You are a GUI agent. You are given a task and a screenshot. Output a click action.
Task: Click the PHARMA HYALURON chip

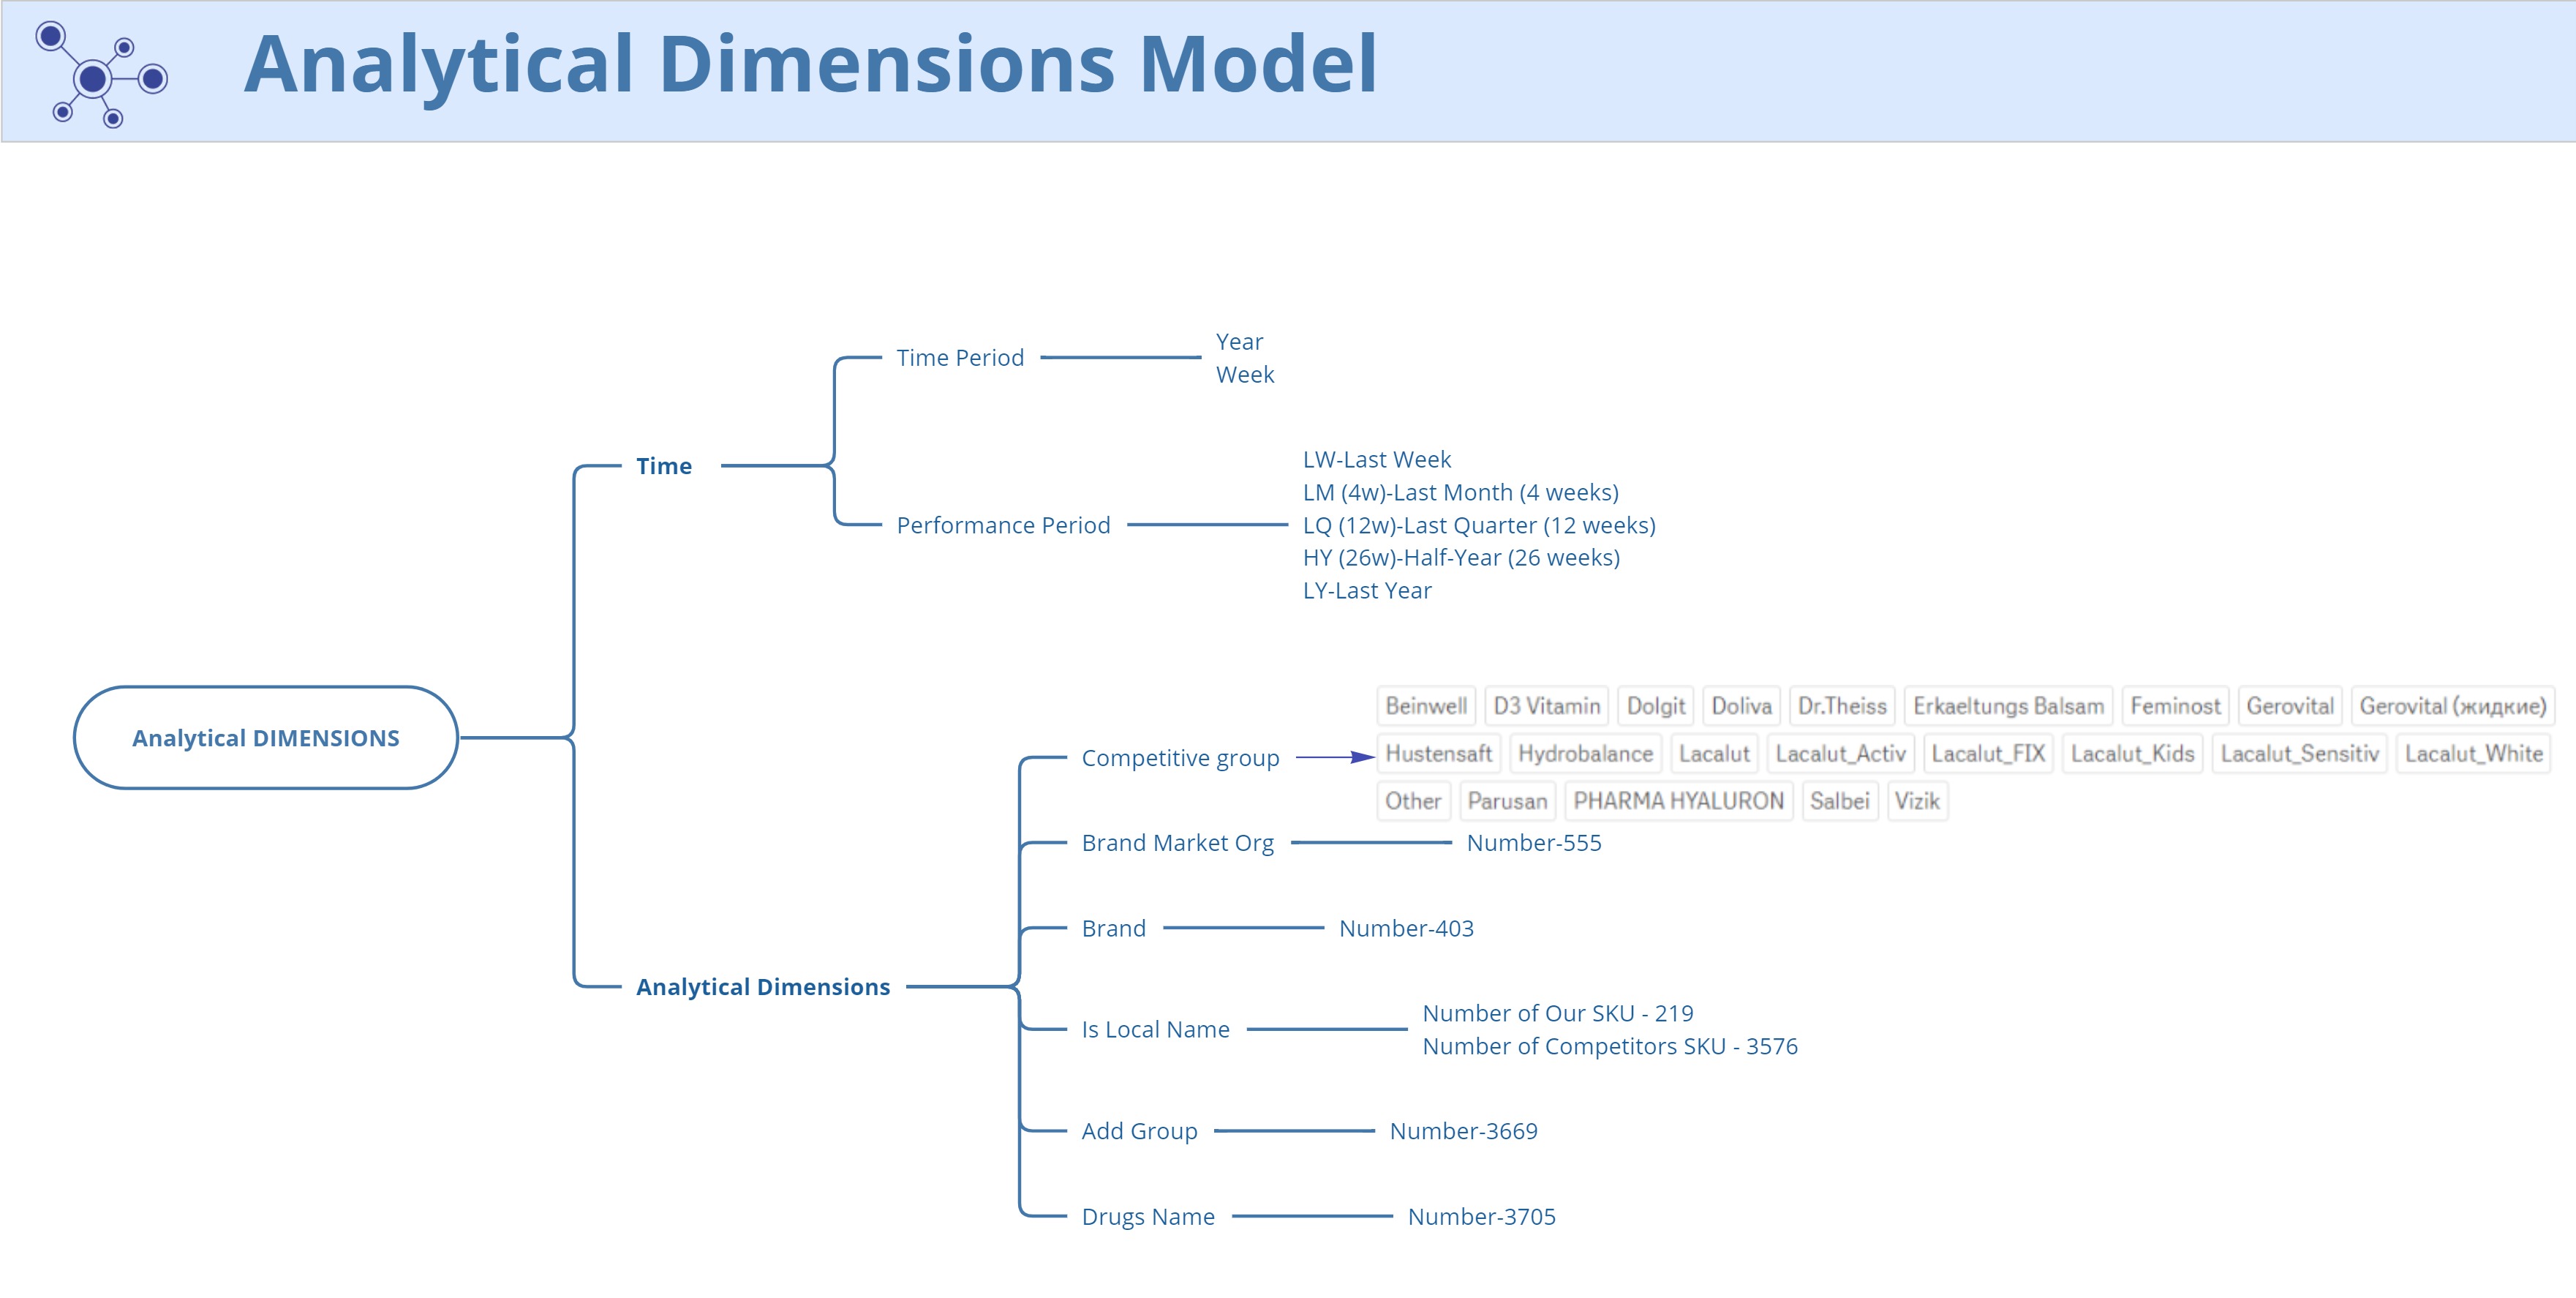[1678, 801]
